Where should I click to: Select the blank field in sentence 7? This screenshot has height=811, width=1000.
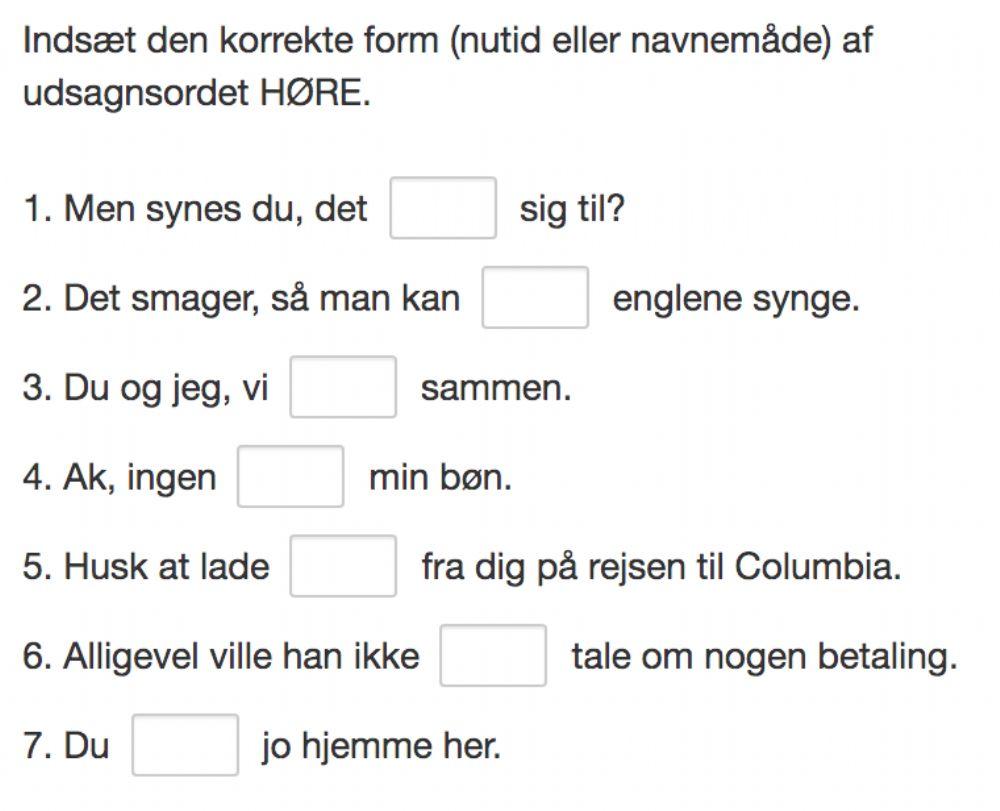185,745
